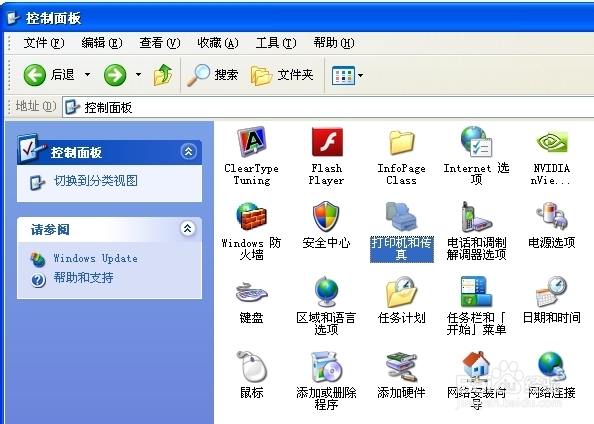The image size is (594, 424).
Task: Open 帮助和支持 link
Action: pos(83,278)
